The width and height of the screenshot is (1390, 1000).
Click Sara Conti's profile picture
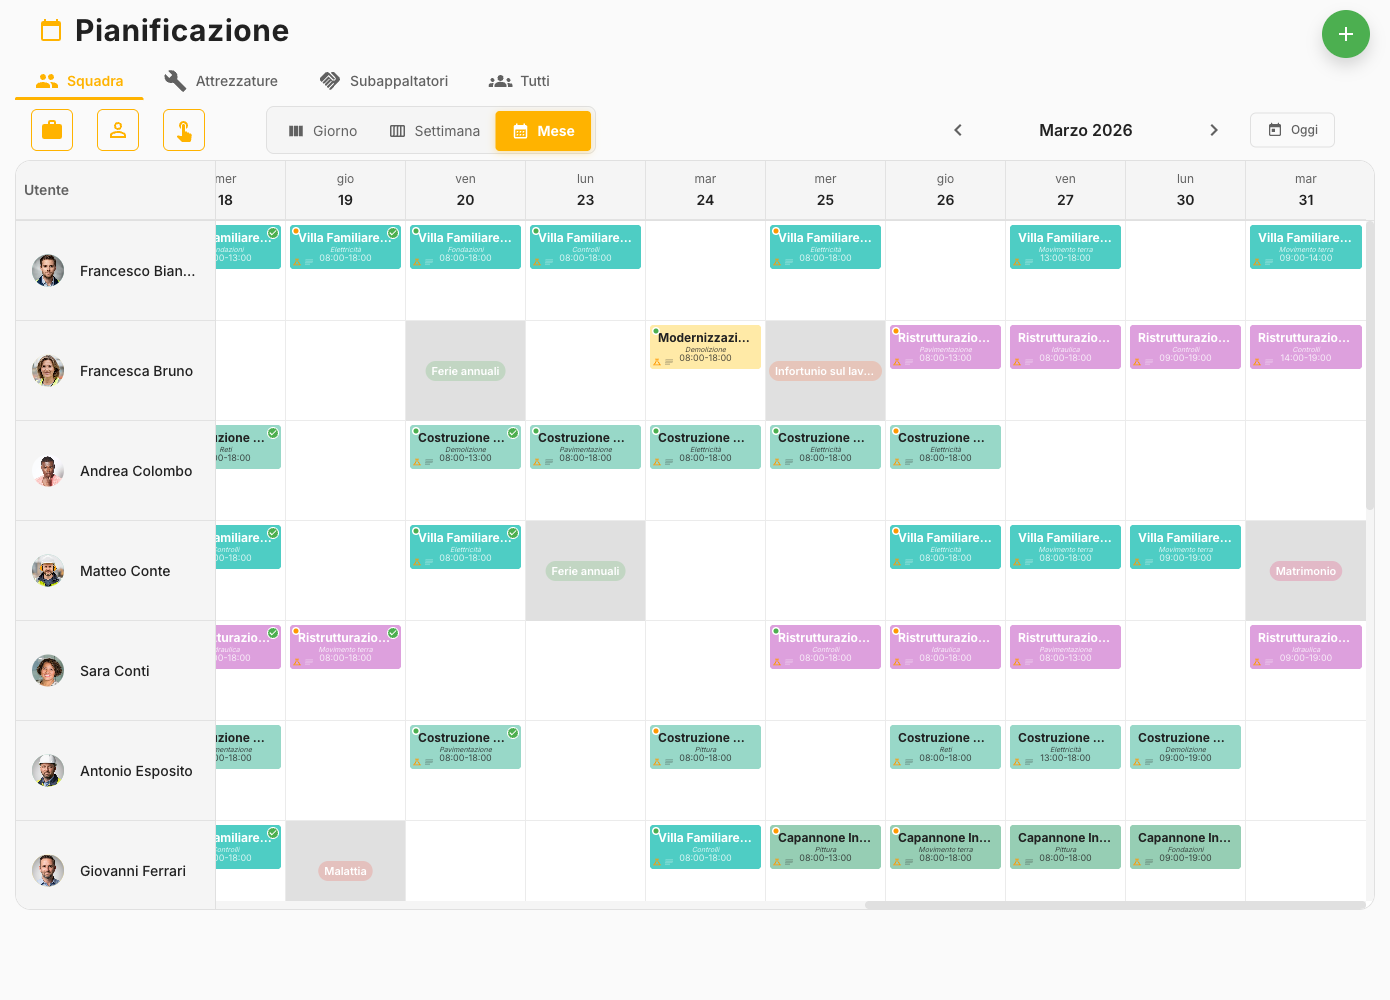click(x=48, y=670)
